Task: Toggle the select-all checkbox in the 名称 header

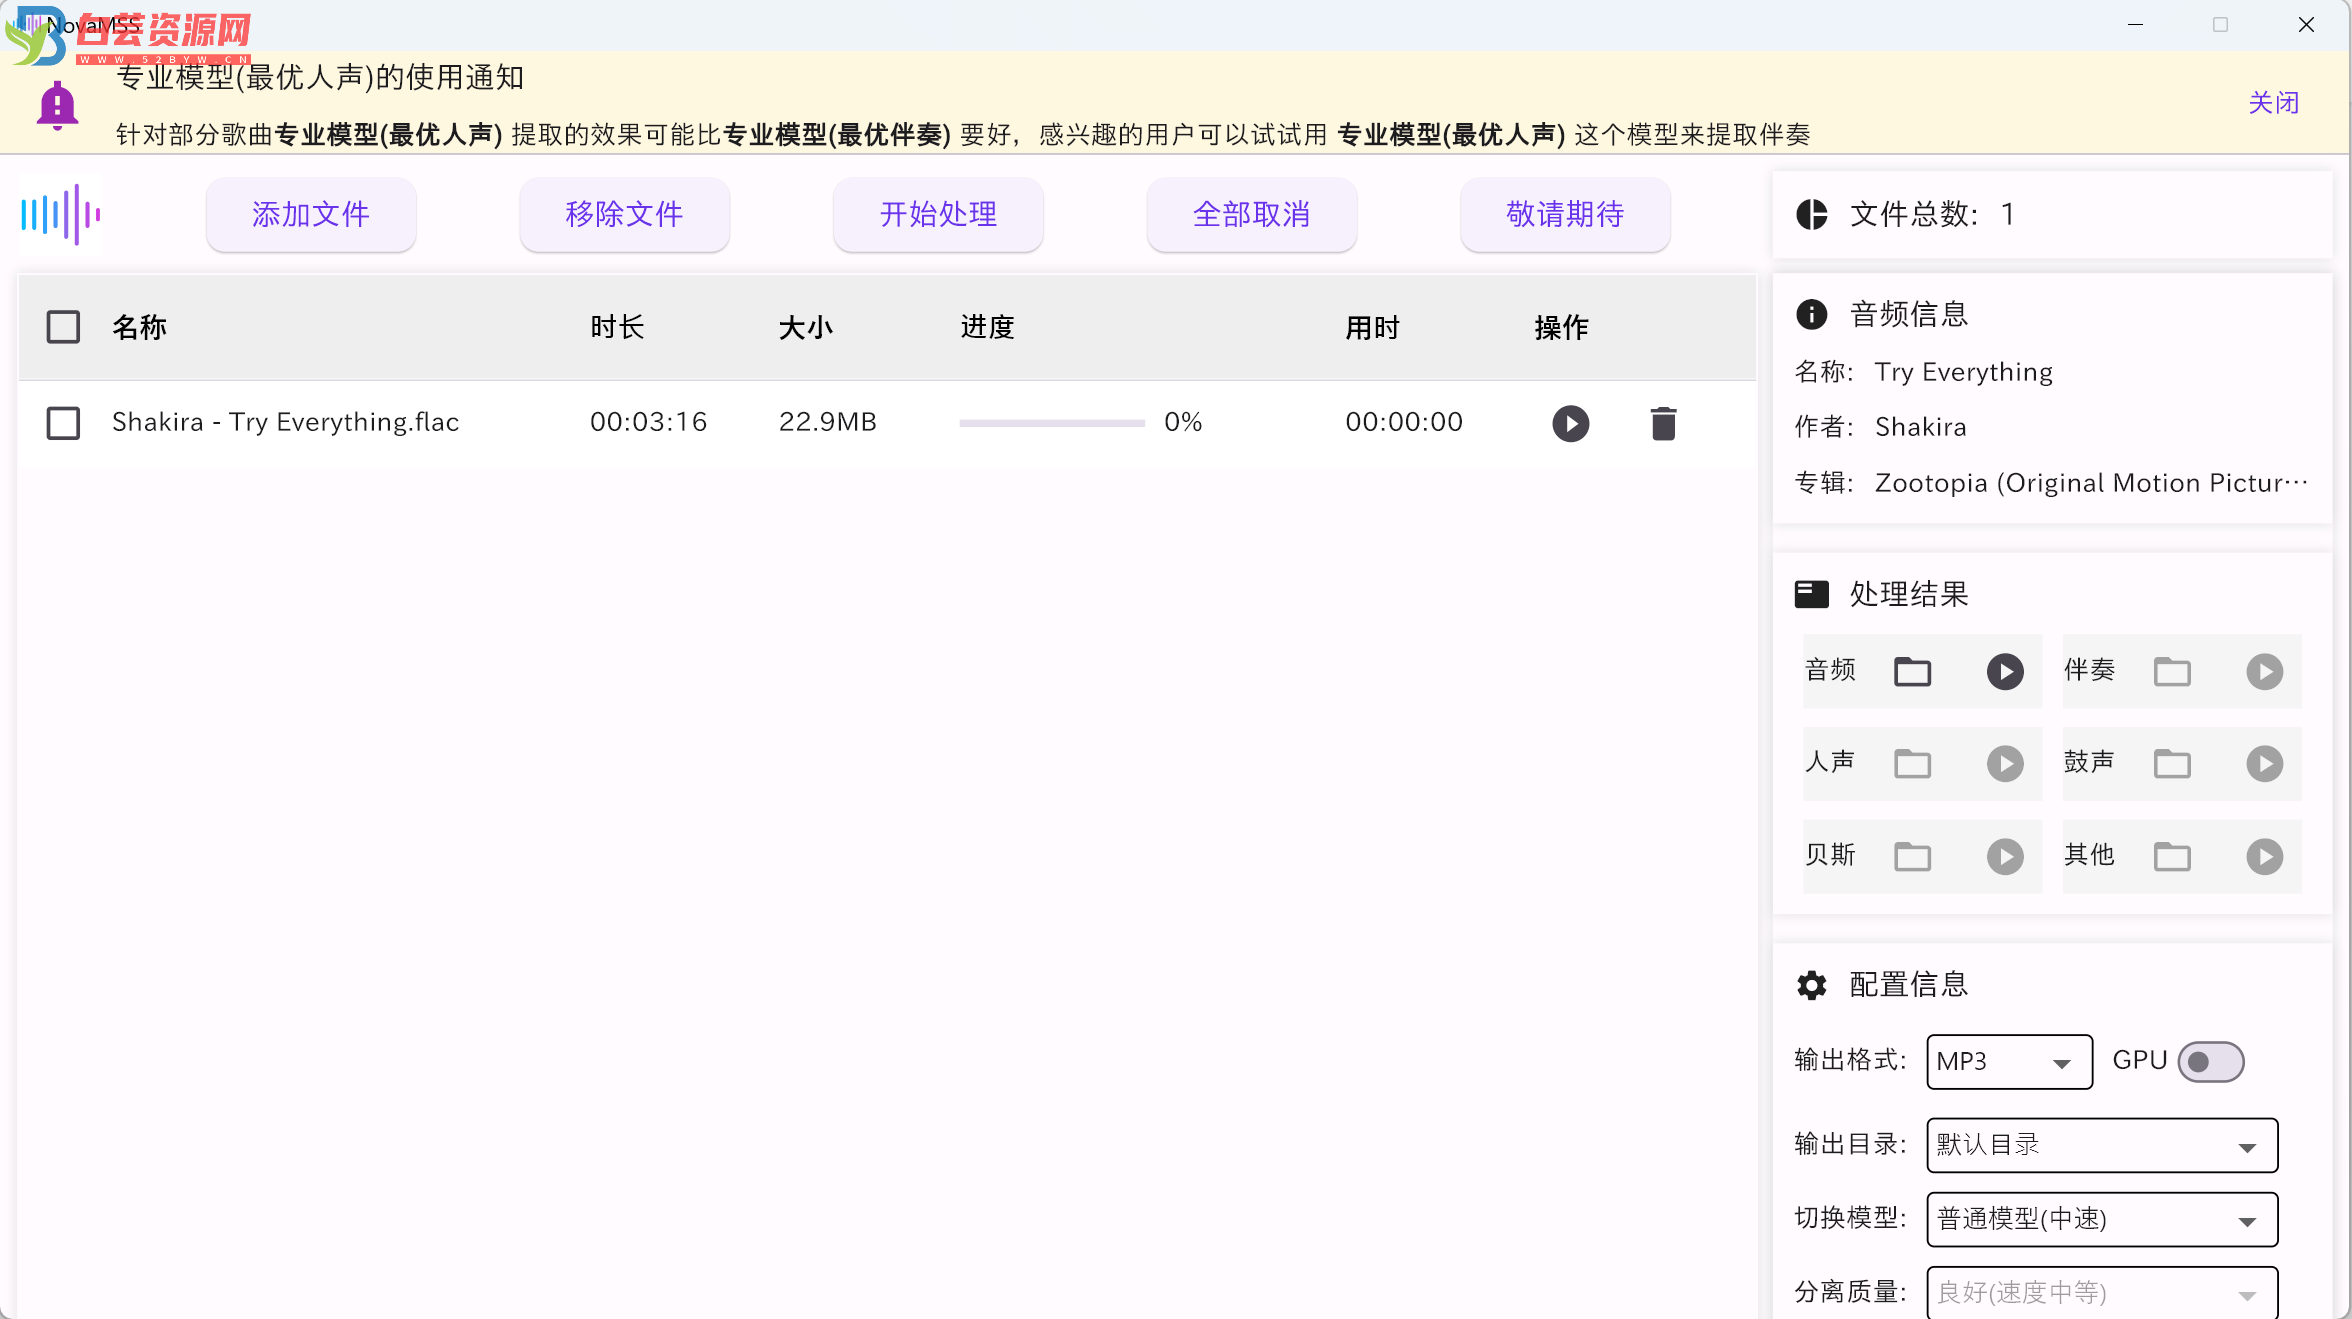Action: [x=63, y=327]
